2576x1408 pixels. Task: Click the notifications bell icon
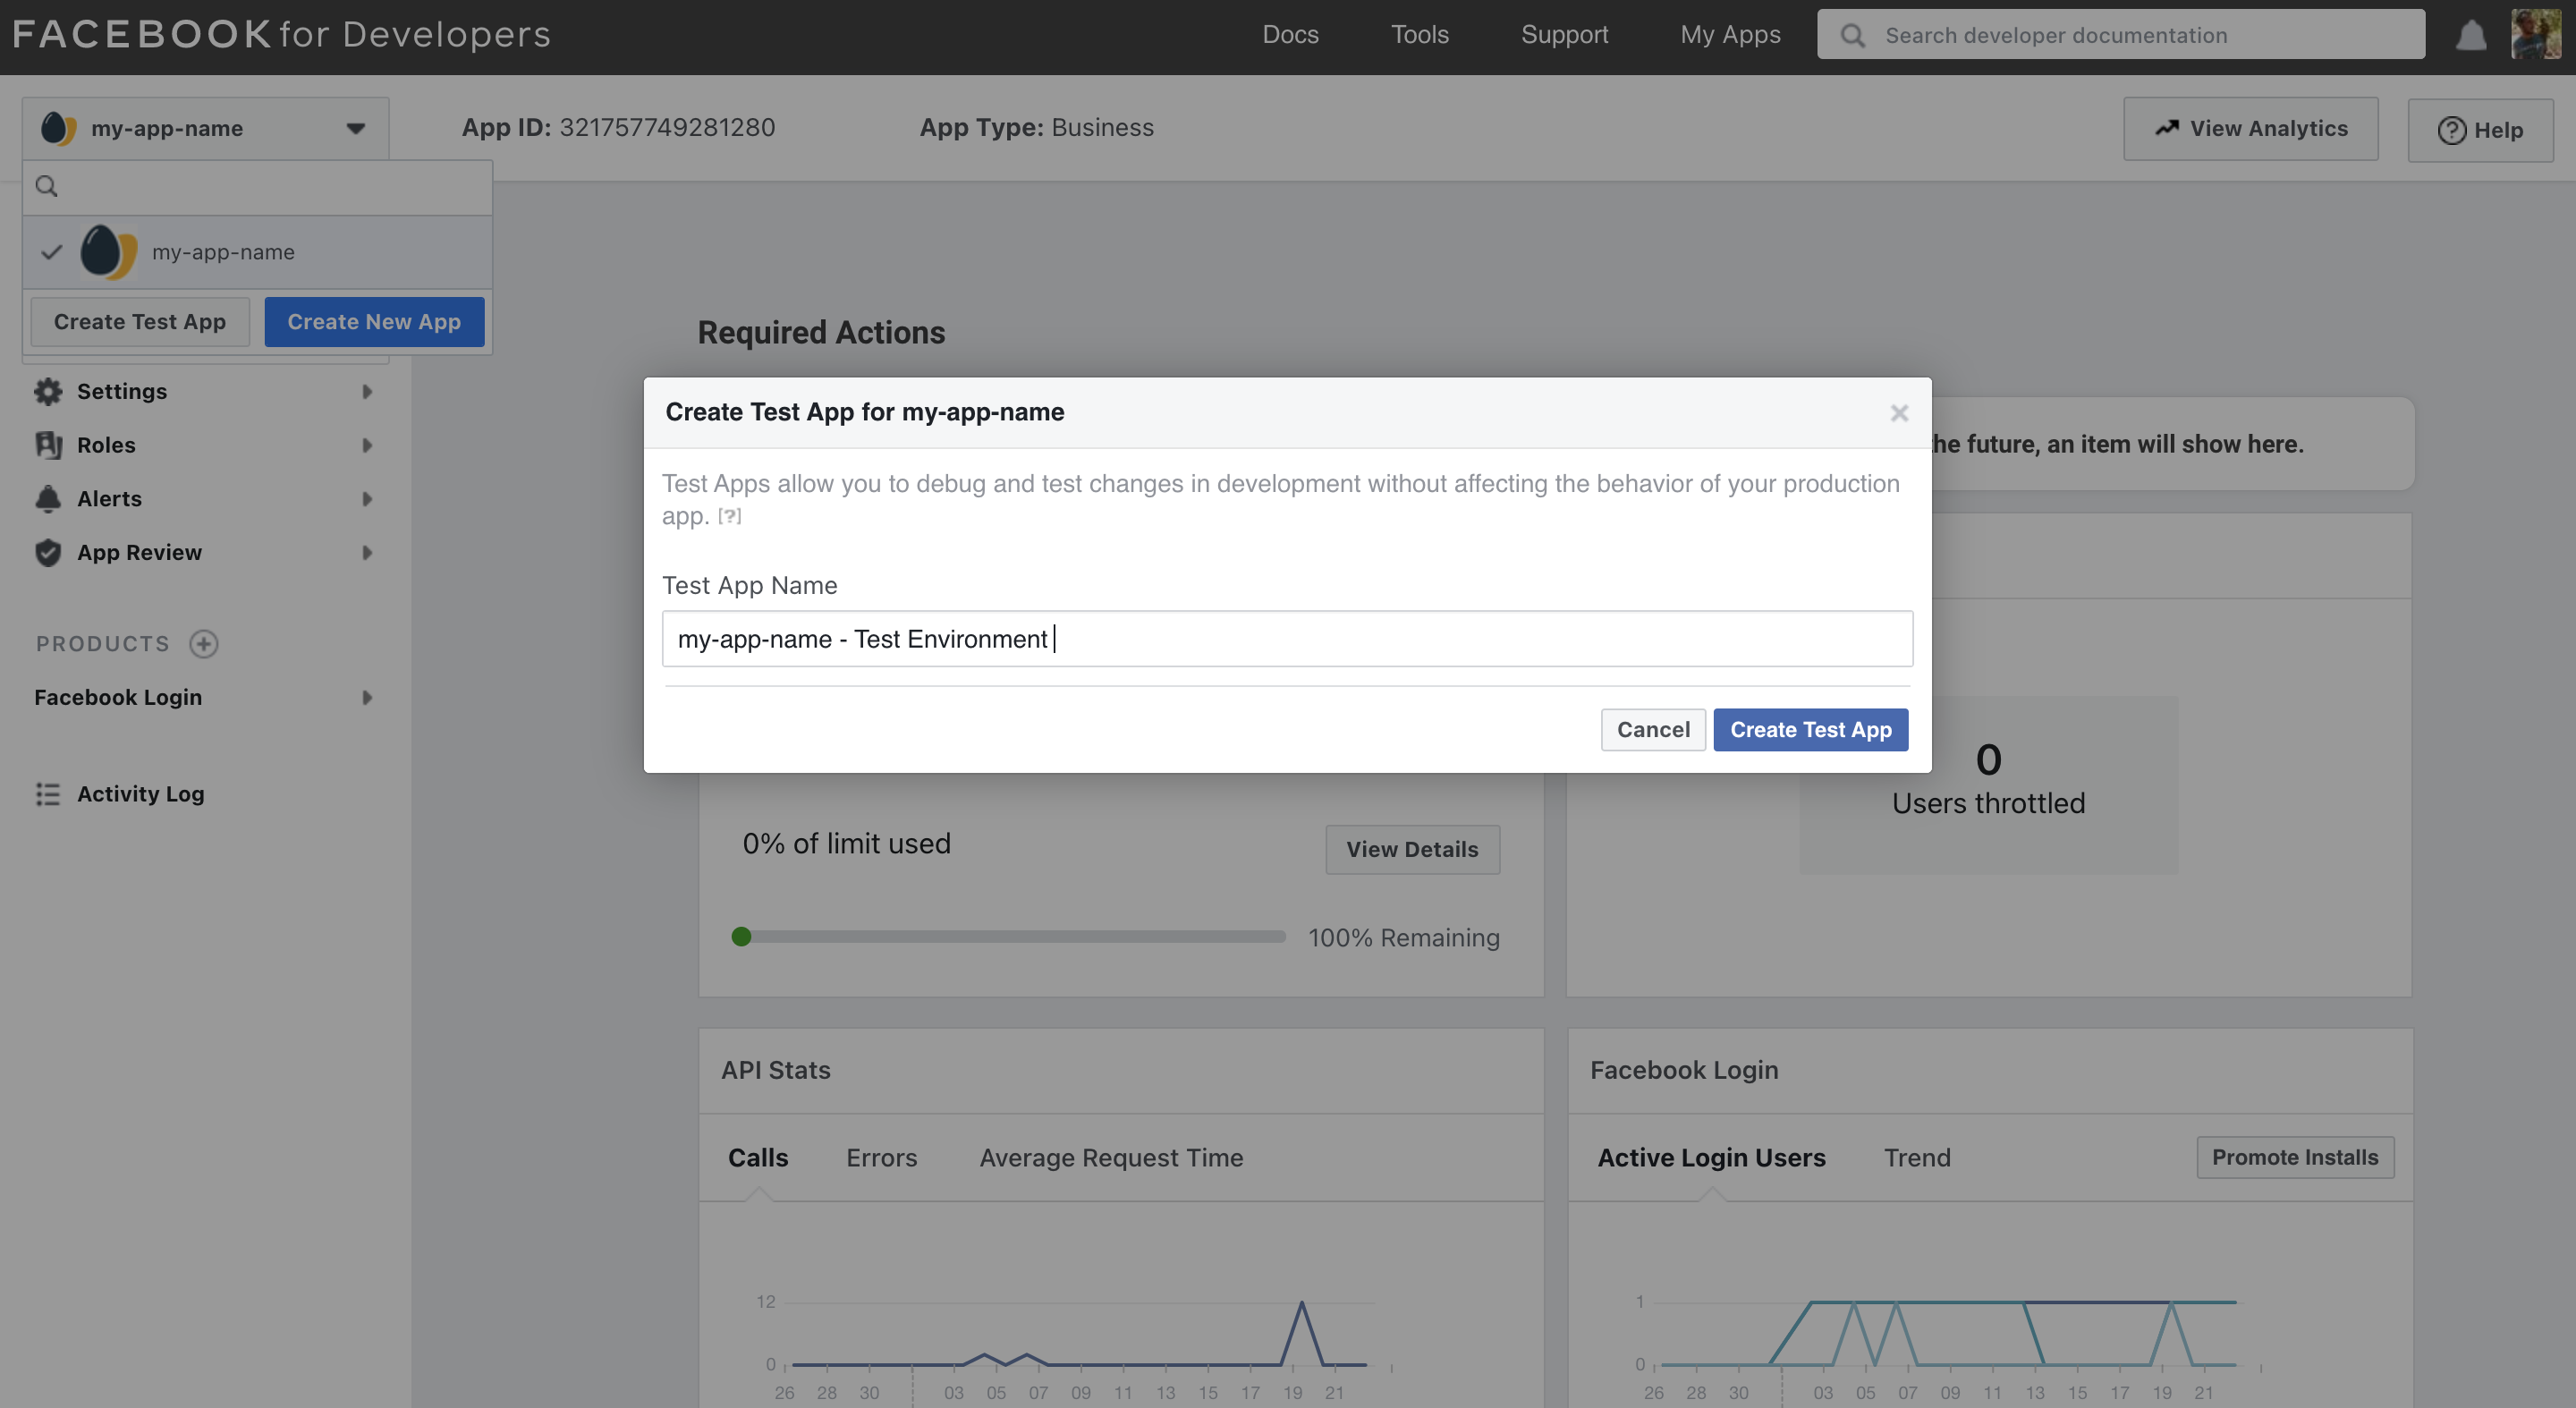click(x=2470, y=36)
